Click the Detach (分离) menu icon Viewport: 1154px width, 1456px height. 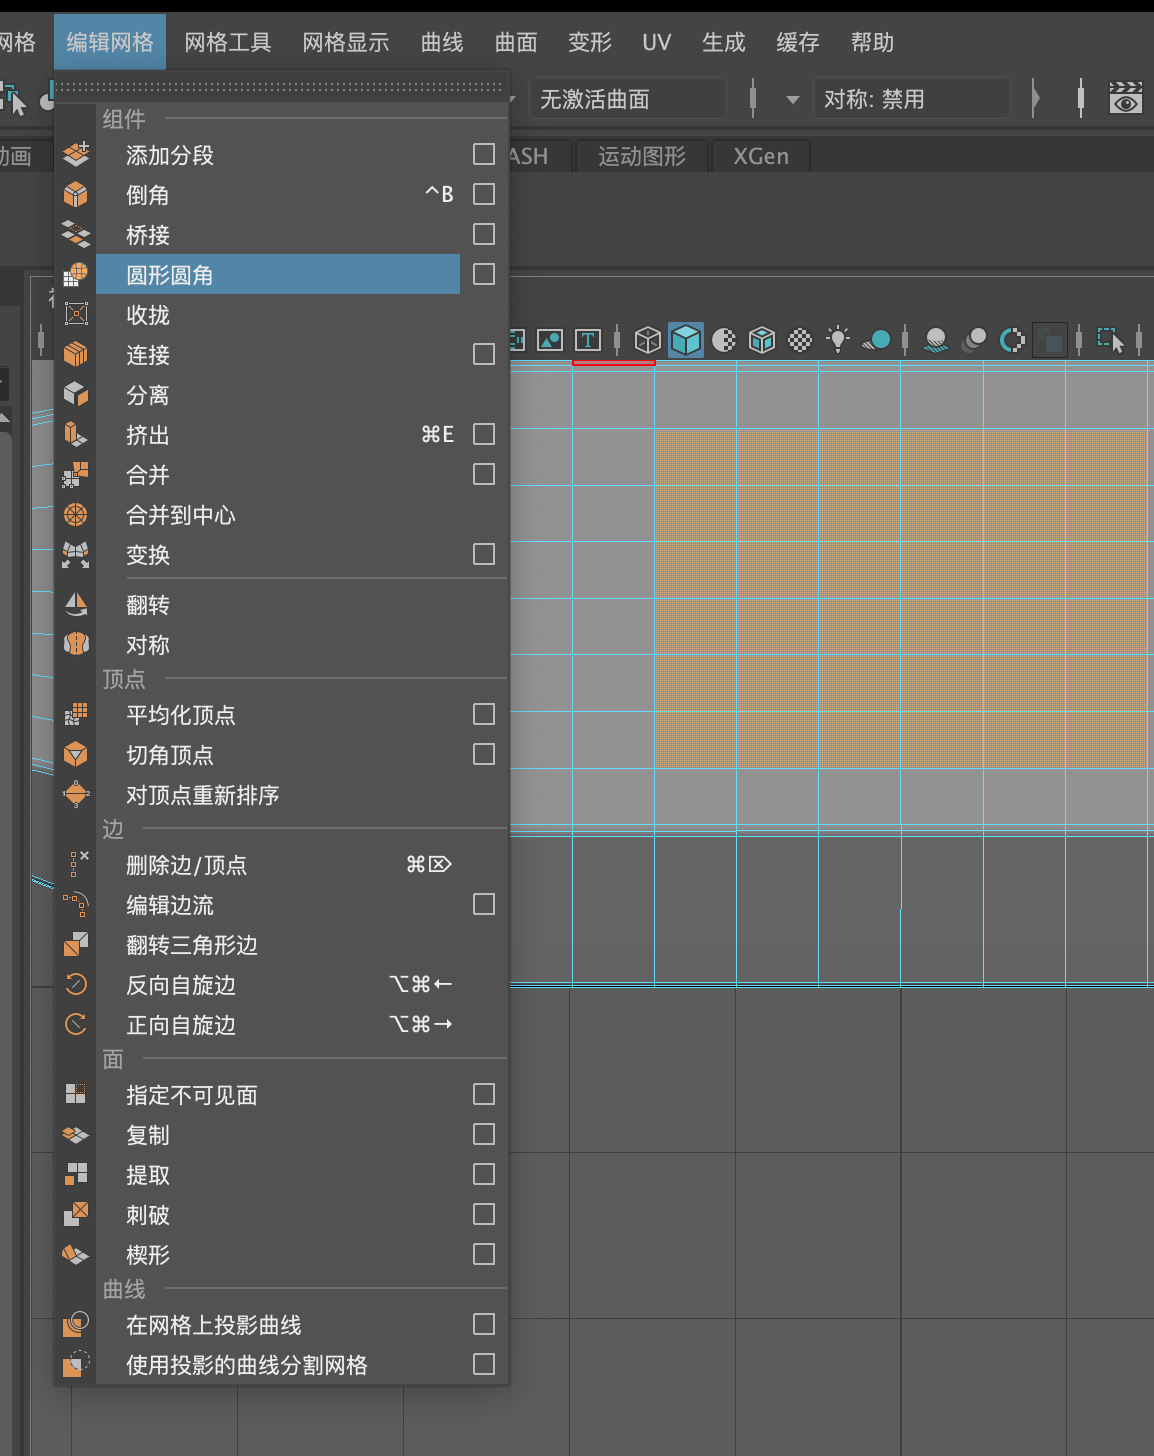coord(76,394)
